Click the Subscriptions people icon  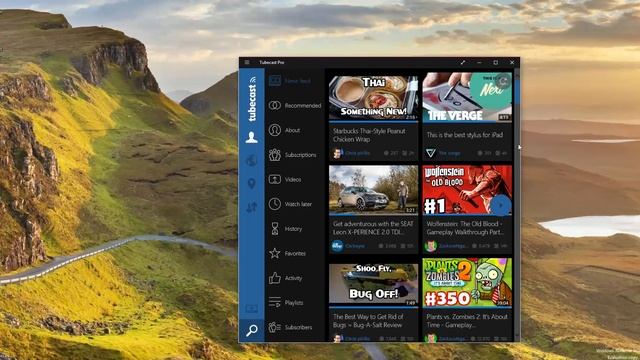coord(275,155)
